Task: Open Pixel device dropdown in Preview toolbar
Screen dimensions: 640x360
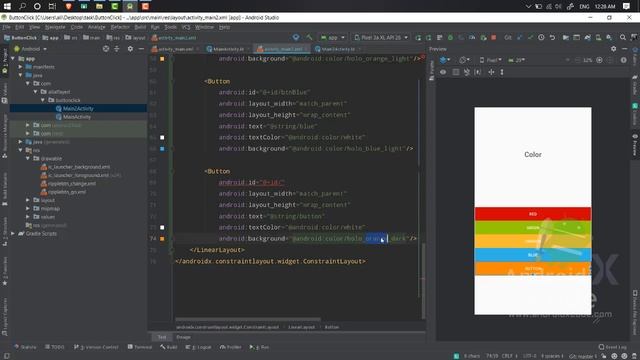Action: coord(491,60)
